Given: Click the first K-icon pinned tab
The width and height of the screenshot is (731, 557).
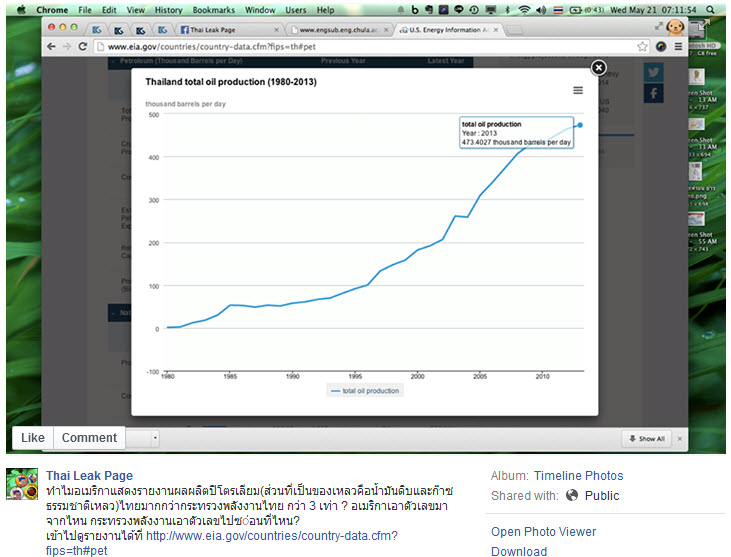Looking at the screenshot, I should pyautogui.click(x=97, y=30).
